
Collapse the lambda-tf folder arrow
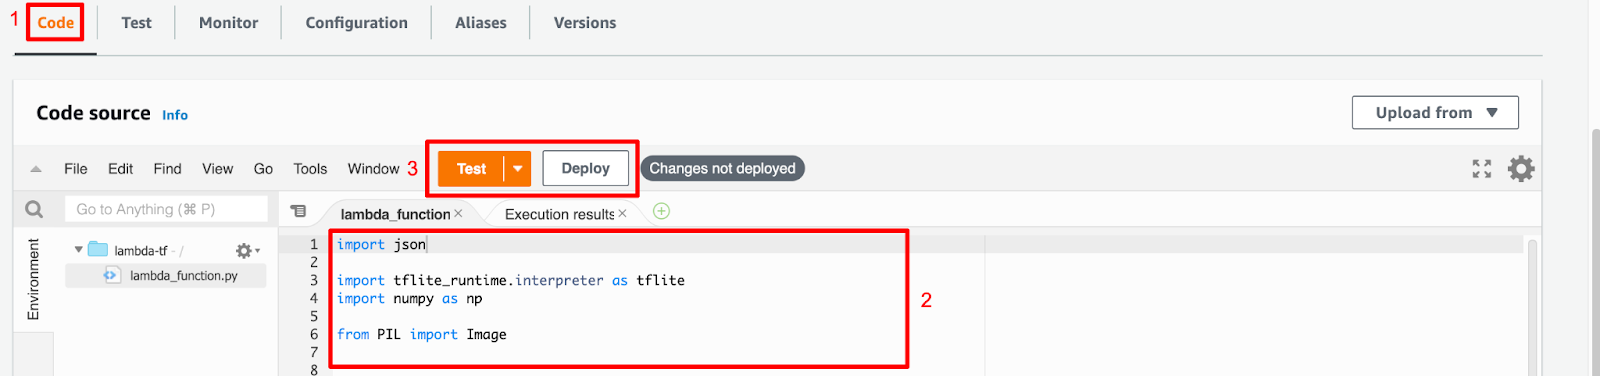(x=78, y=250)
